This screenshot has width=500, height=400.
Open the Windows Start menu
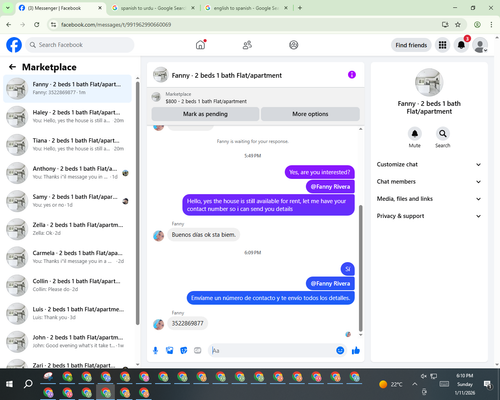[x=9, y=384]
